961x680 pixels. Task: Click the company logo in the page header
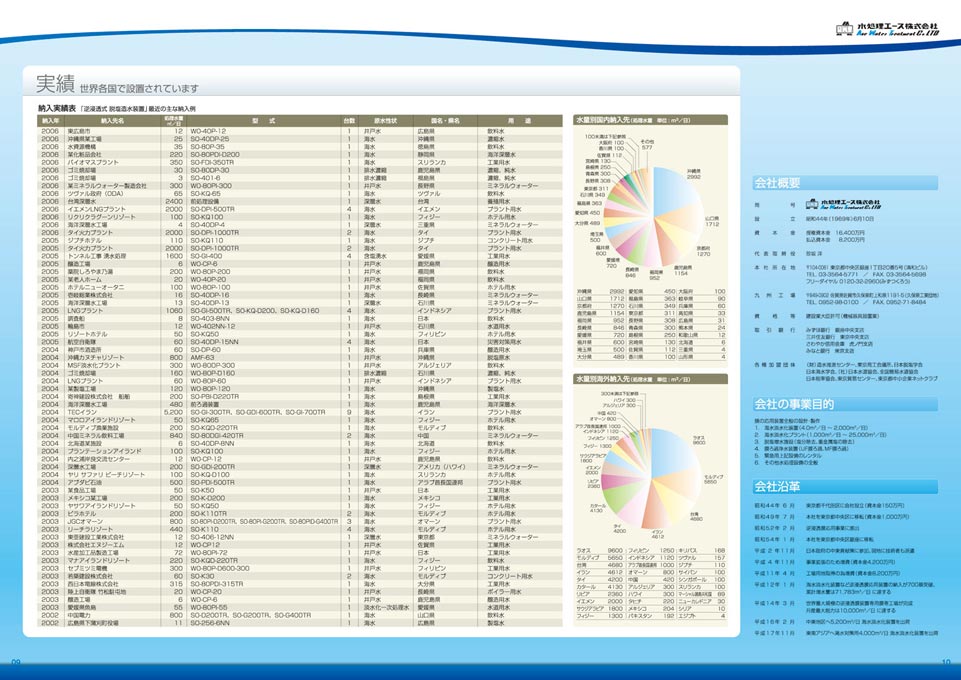(887, 29)
